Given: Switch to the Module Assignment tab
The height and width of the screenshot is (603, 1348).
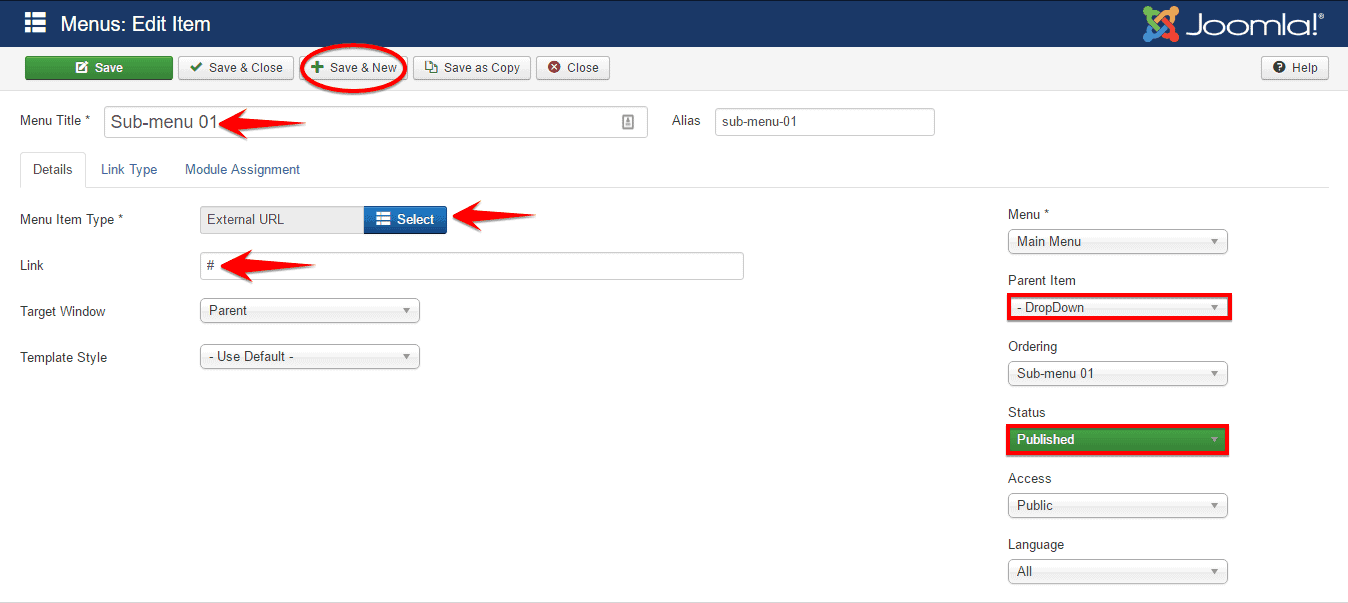Looking at the screenshot, I should 242,169.
